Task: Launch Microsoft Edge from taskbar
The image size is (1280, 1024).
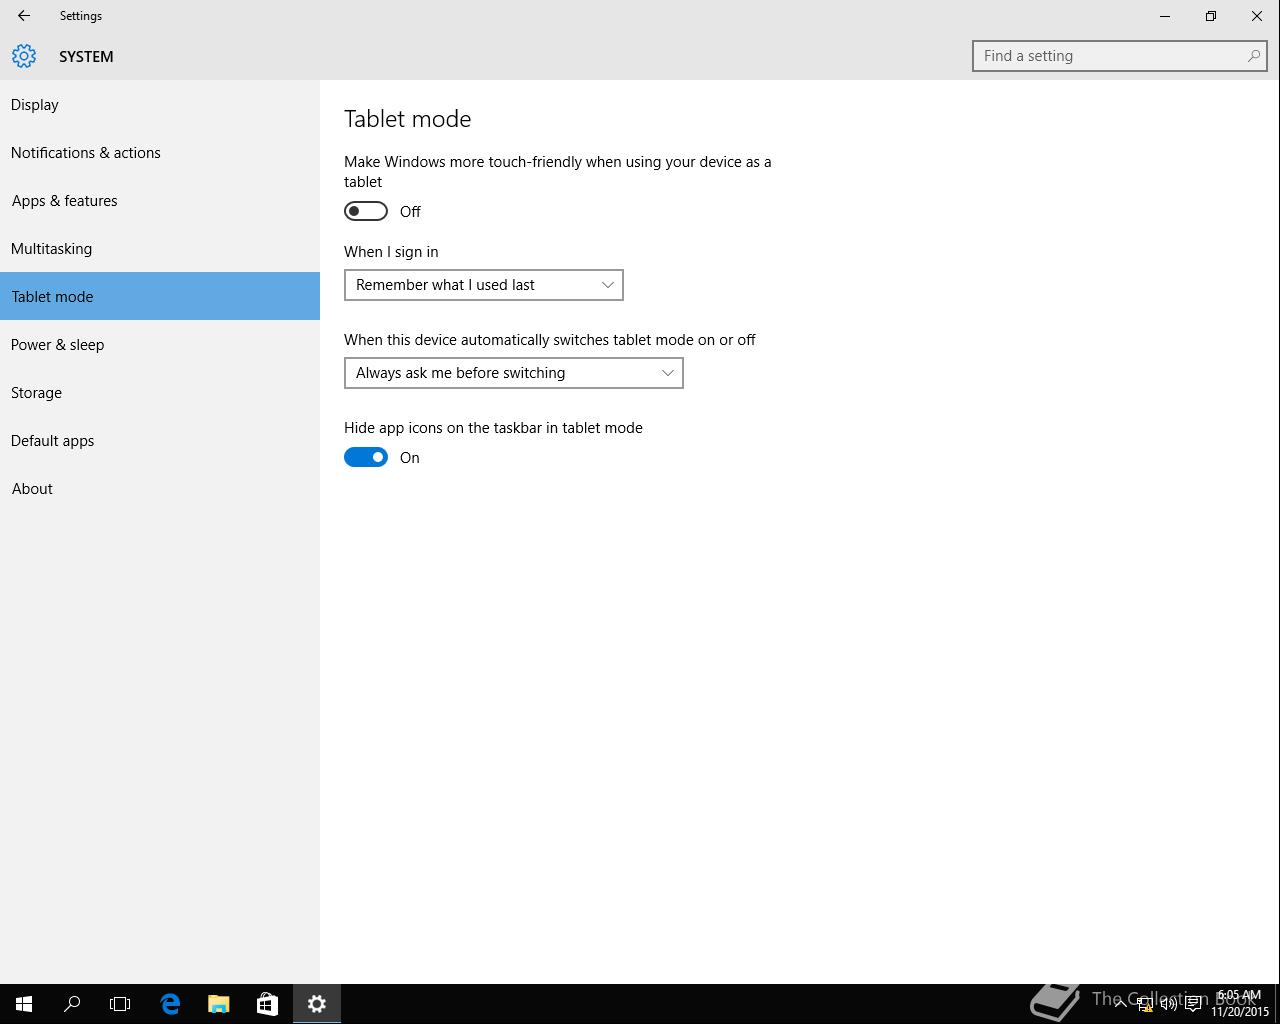Action: [x=170, y=1004]
